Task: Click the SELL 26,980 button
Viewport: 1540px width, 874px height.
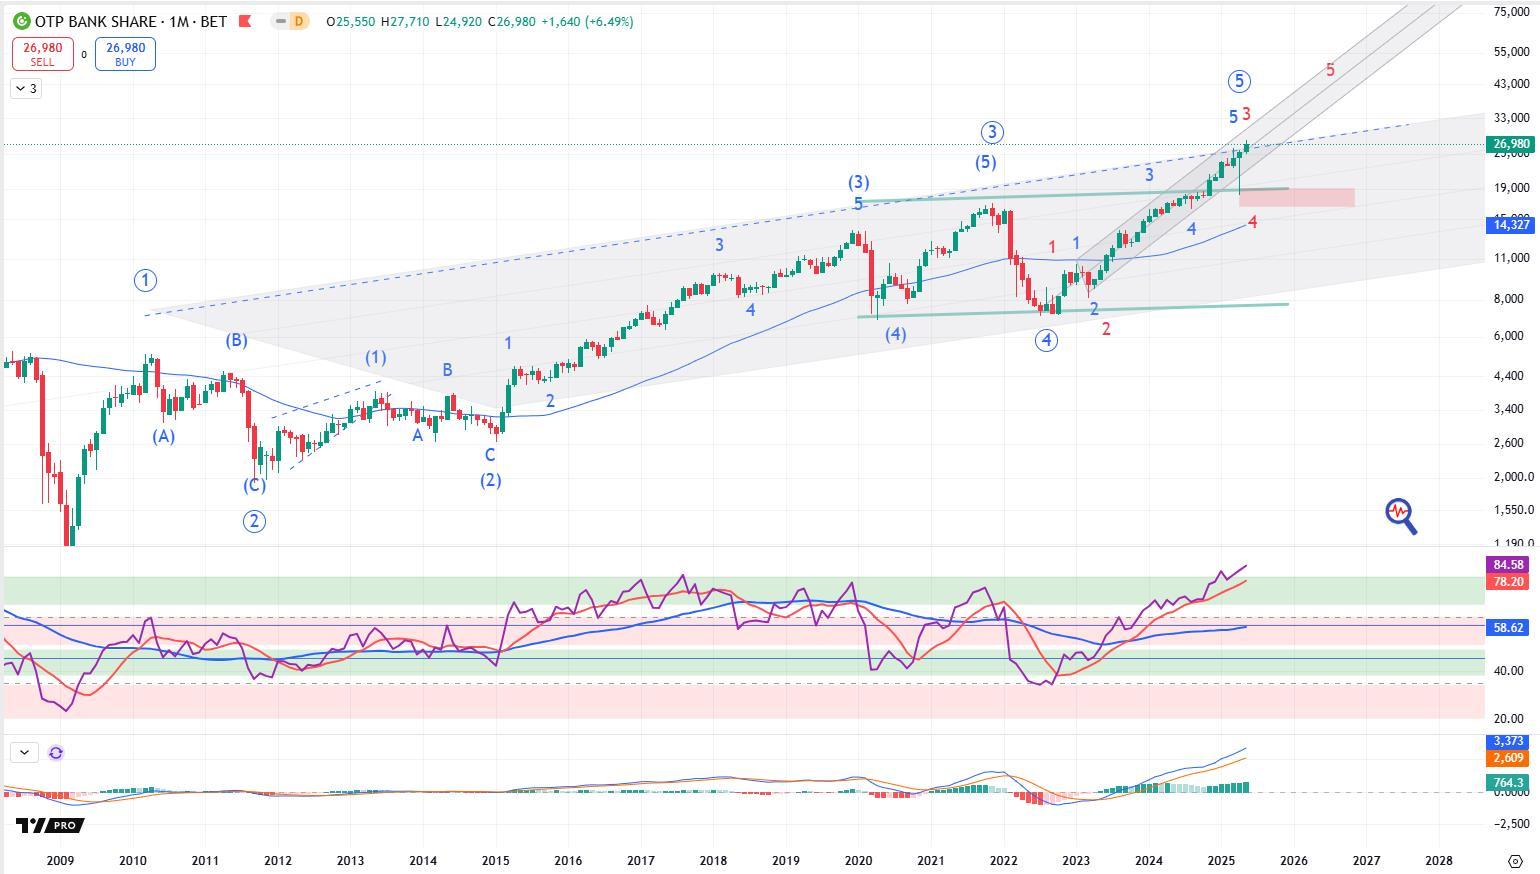Action: 43,54
